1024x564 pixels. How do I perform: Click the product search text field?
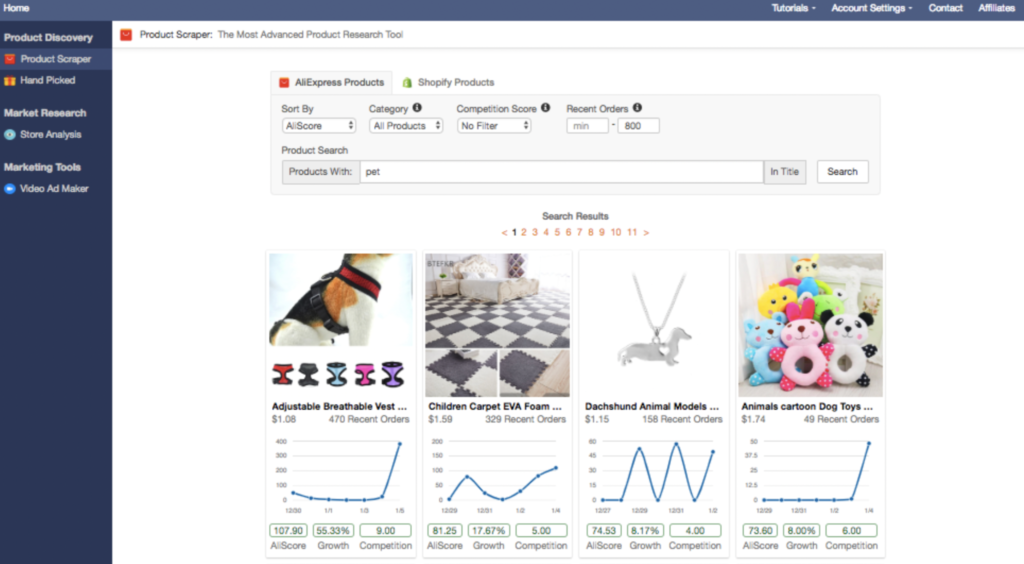point(561,172)
